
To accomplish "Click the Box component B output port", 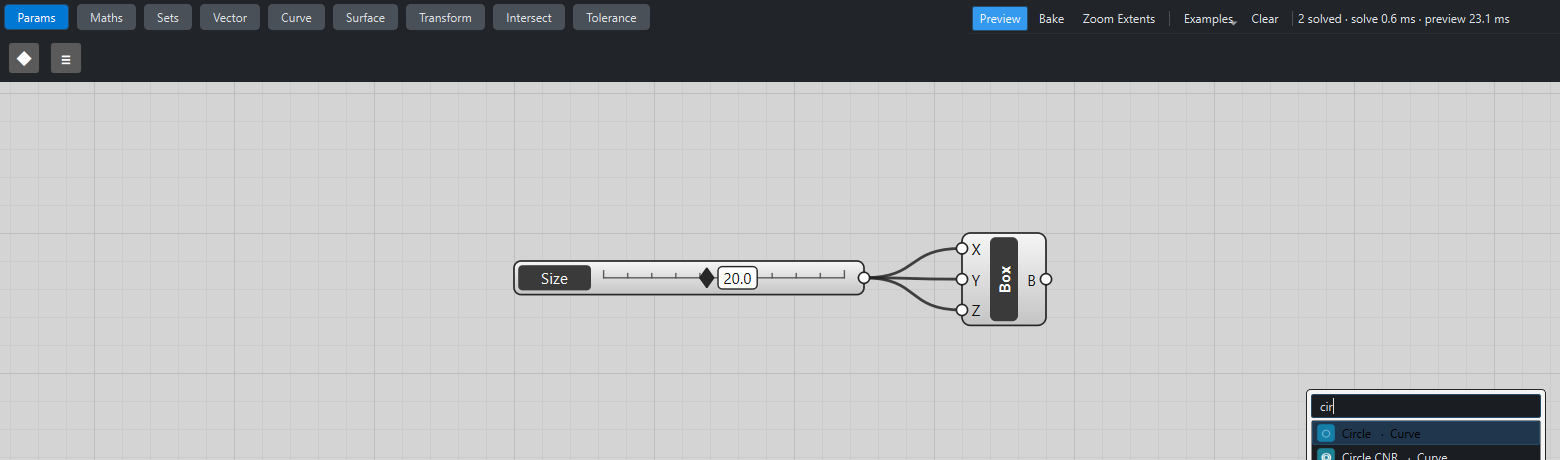I will (x=1046, y=279).
